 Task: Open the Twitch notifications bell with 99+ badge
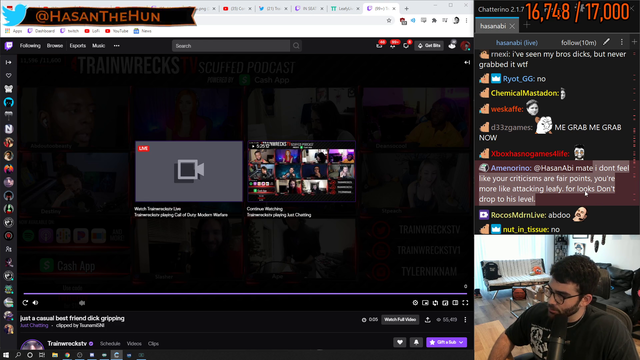click(393, 45)
